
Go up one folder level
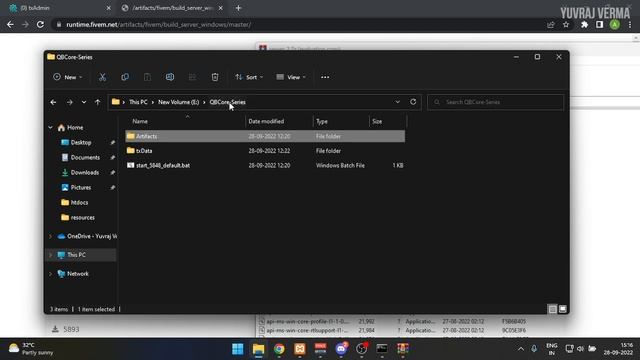[97, 102]
